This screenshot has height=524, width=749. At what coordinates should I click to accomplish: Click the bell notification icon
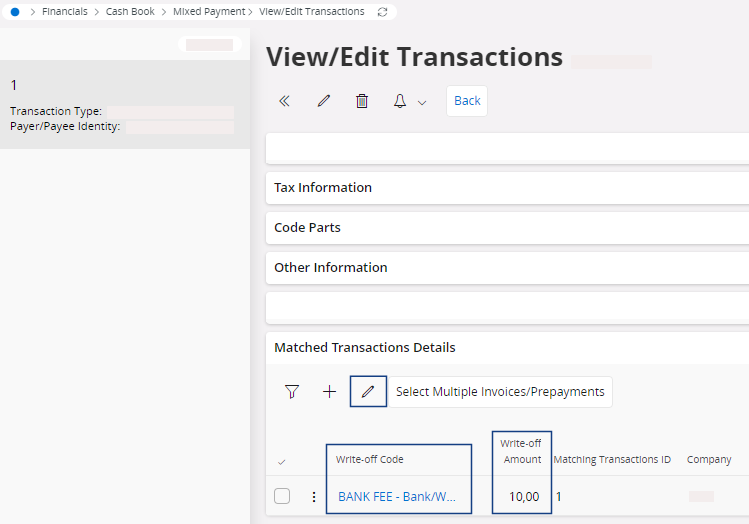pyautogui.click(x=400, y=101)
